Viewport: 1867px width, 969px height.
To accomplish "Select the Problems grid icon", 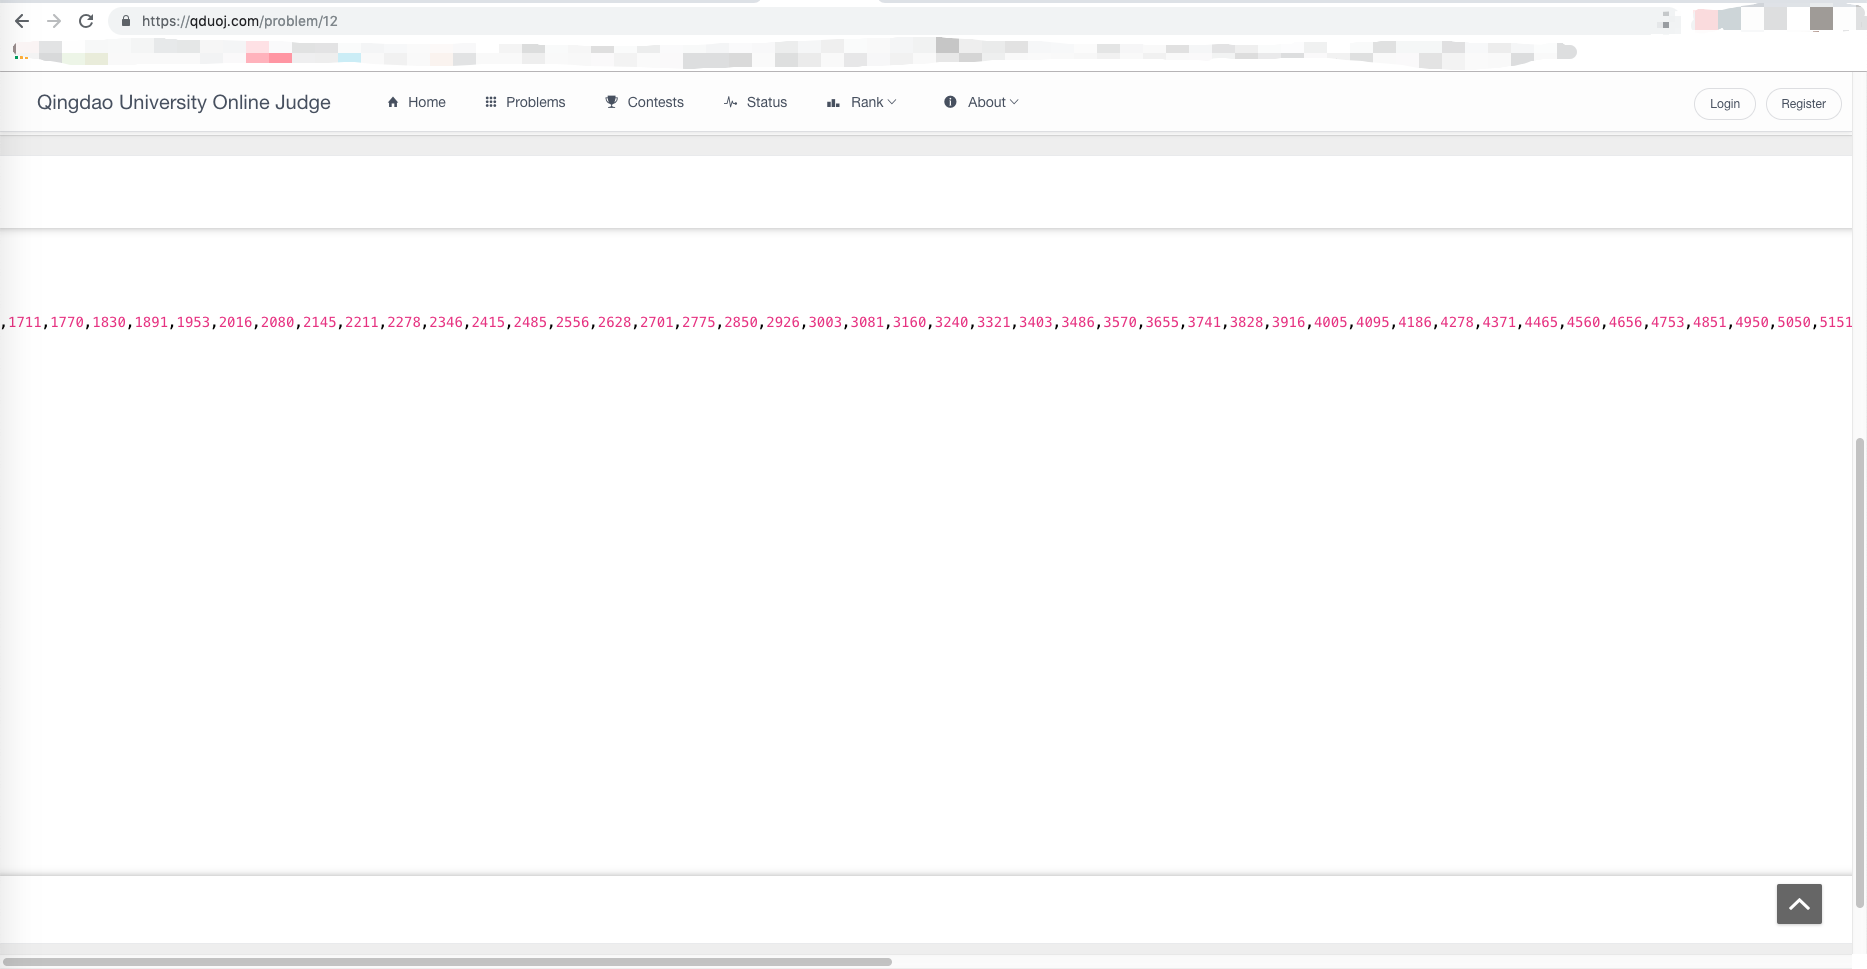I will (491, 101).
